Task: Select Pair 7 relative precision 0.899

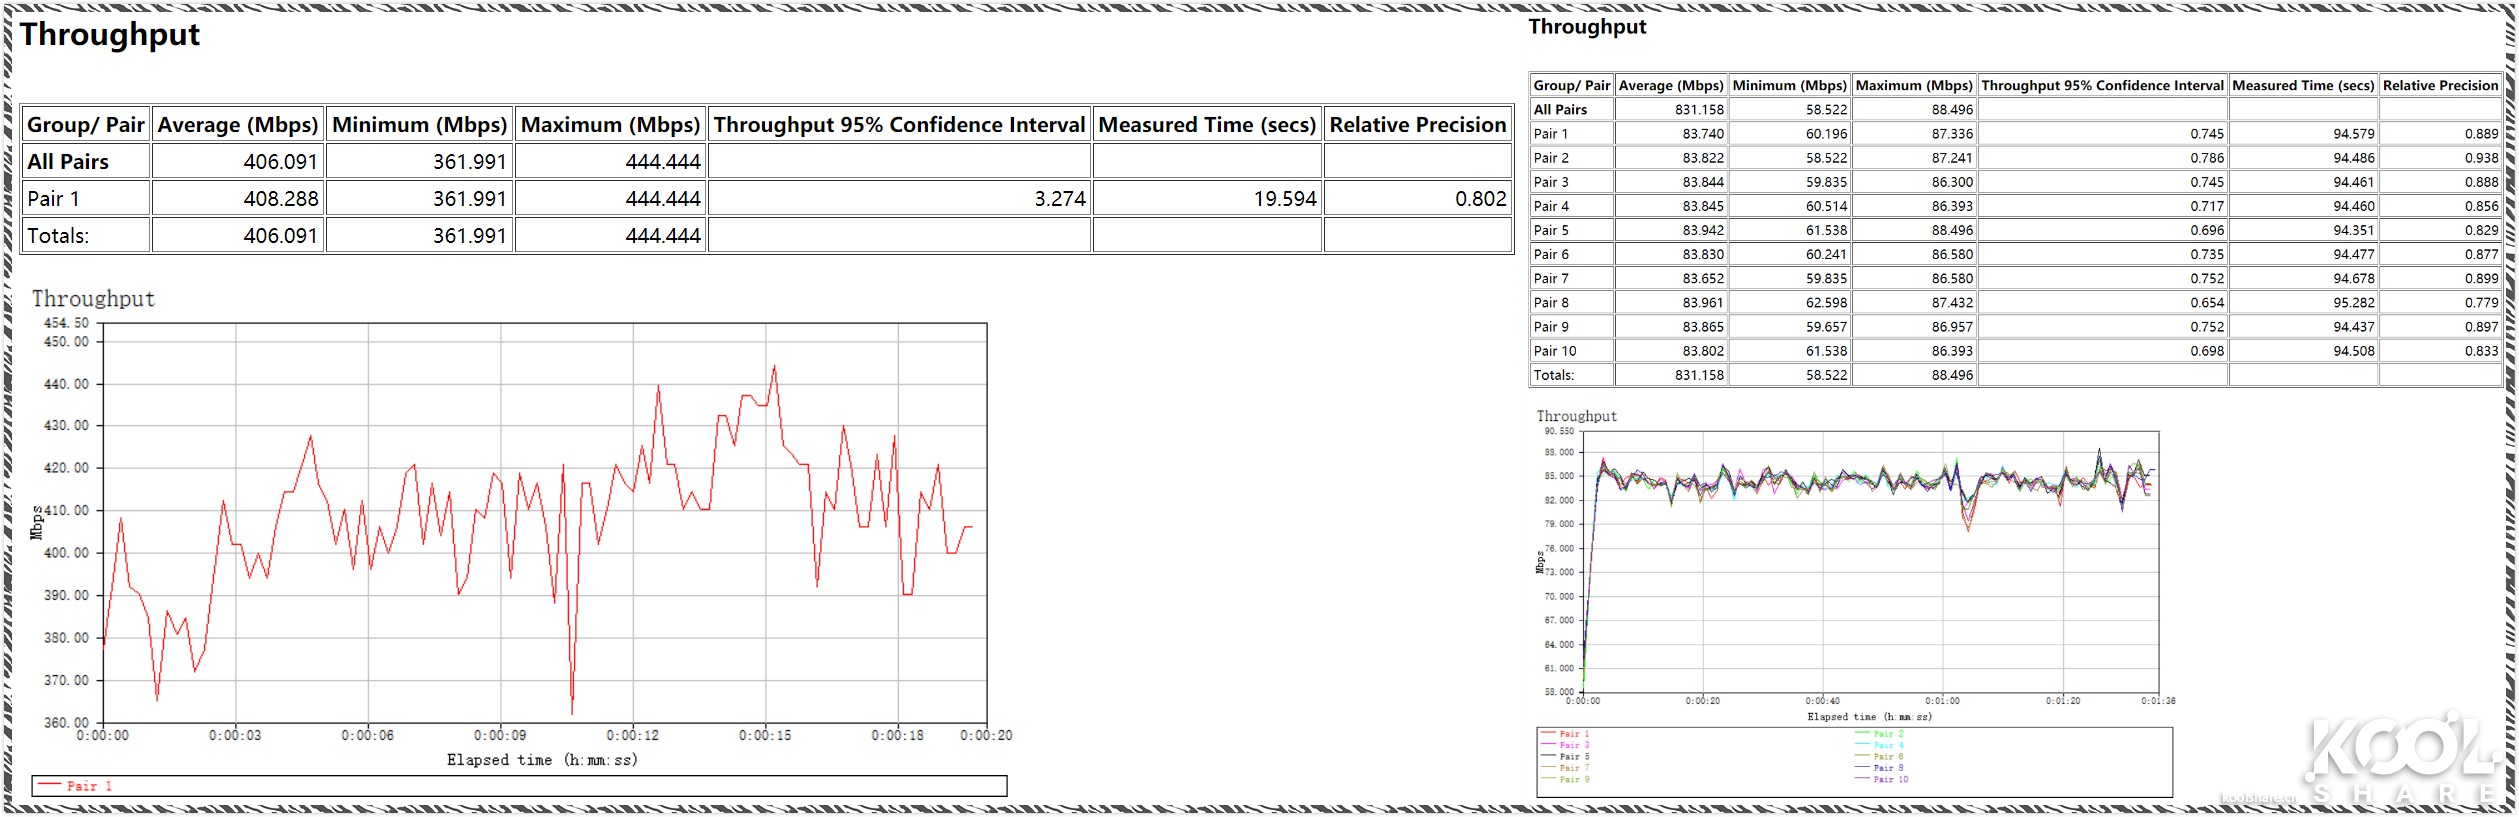Action: [x=2481, y=279]
